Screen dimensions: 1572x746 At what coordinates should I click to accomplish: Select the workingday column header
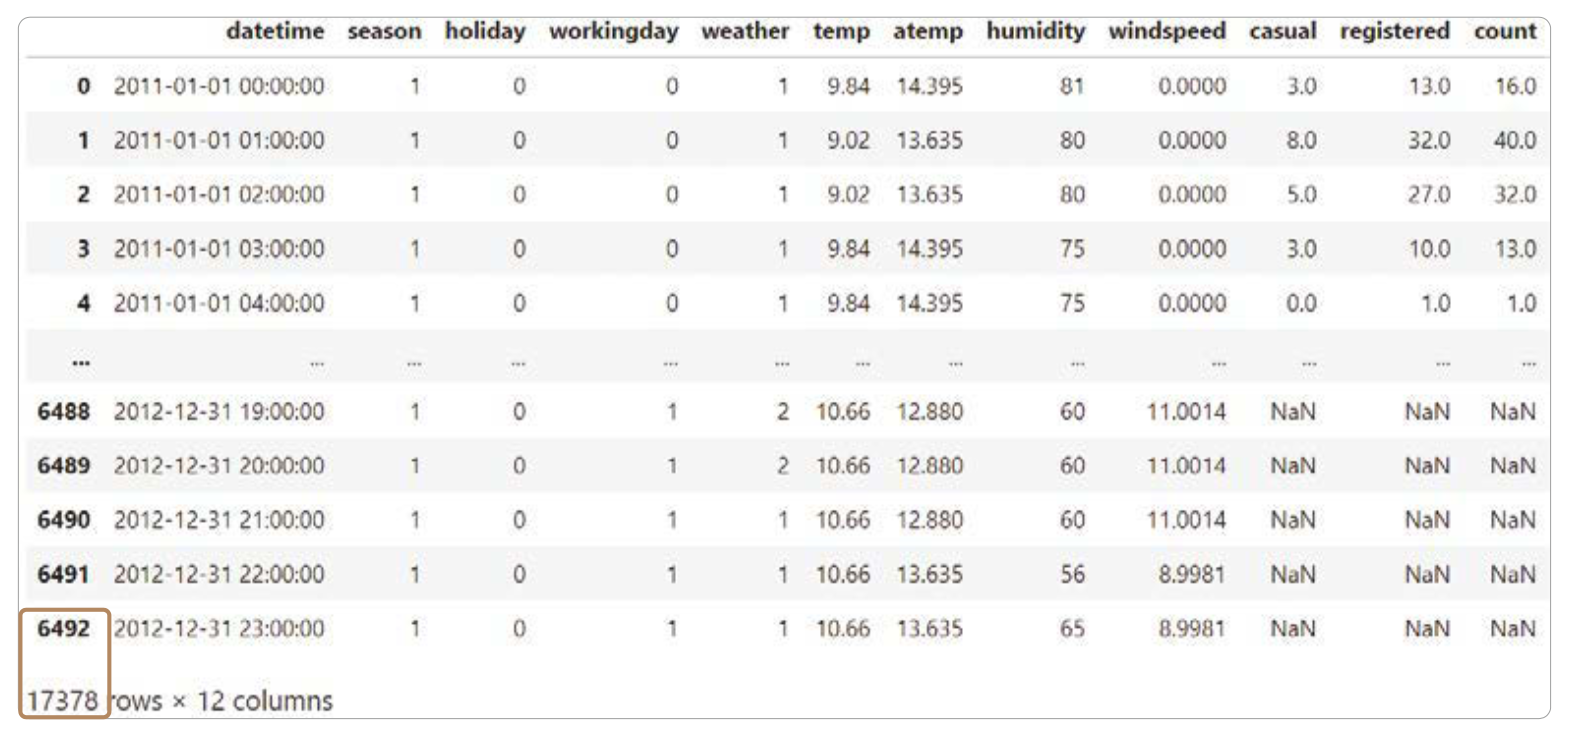tap(613, 32)
